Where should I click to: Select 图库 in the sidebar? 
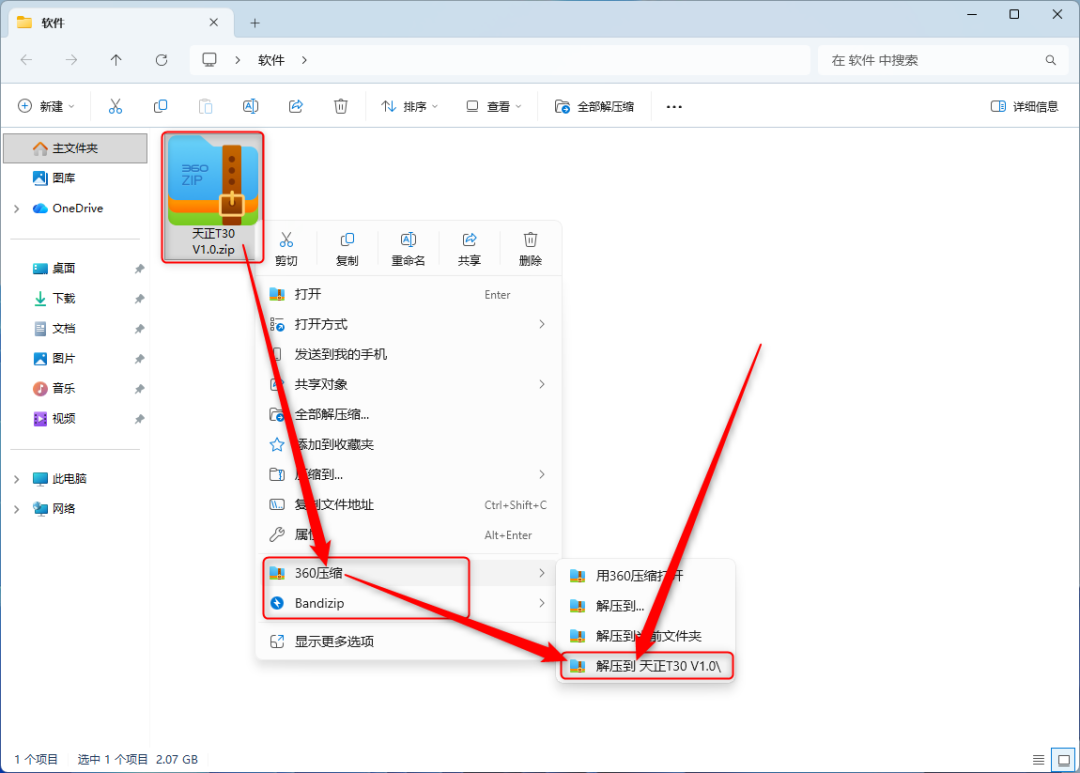tap(76, 178)
